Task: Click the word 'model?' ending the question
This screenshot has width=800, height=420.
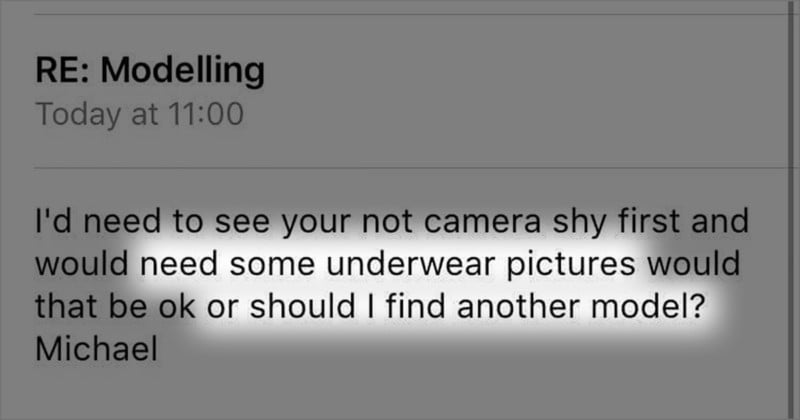Action: click(648, 306)
